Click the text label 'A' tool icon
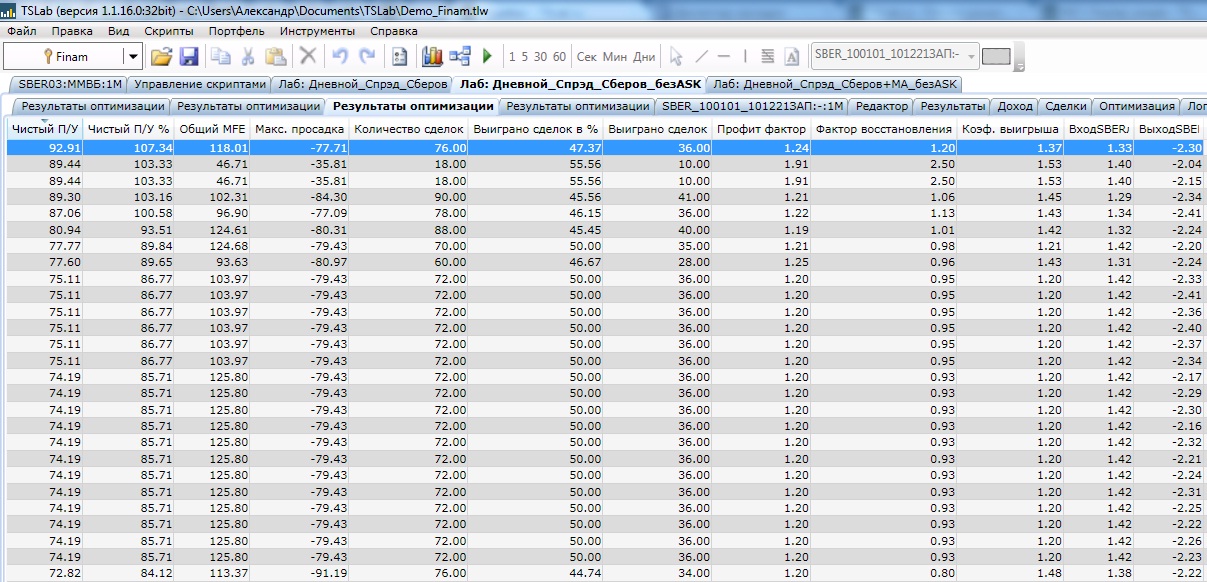The width and height of the screenshot is (1207, 582). tap(792, 57)
